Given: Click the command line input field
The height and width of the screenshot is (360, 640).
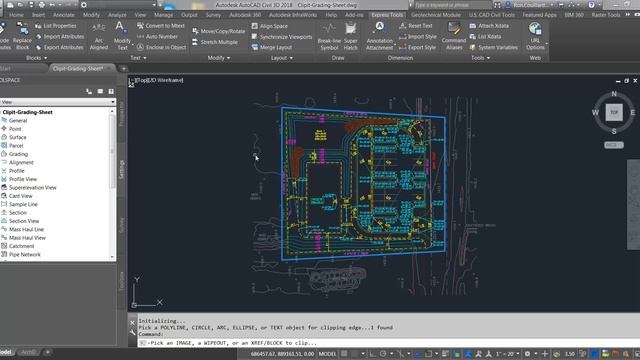Looking at the screenshot, I should pyautogui.click(x=388, y=343).
